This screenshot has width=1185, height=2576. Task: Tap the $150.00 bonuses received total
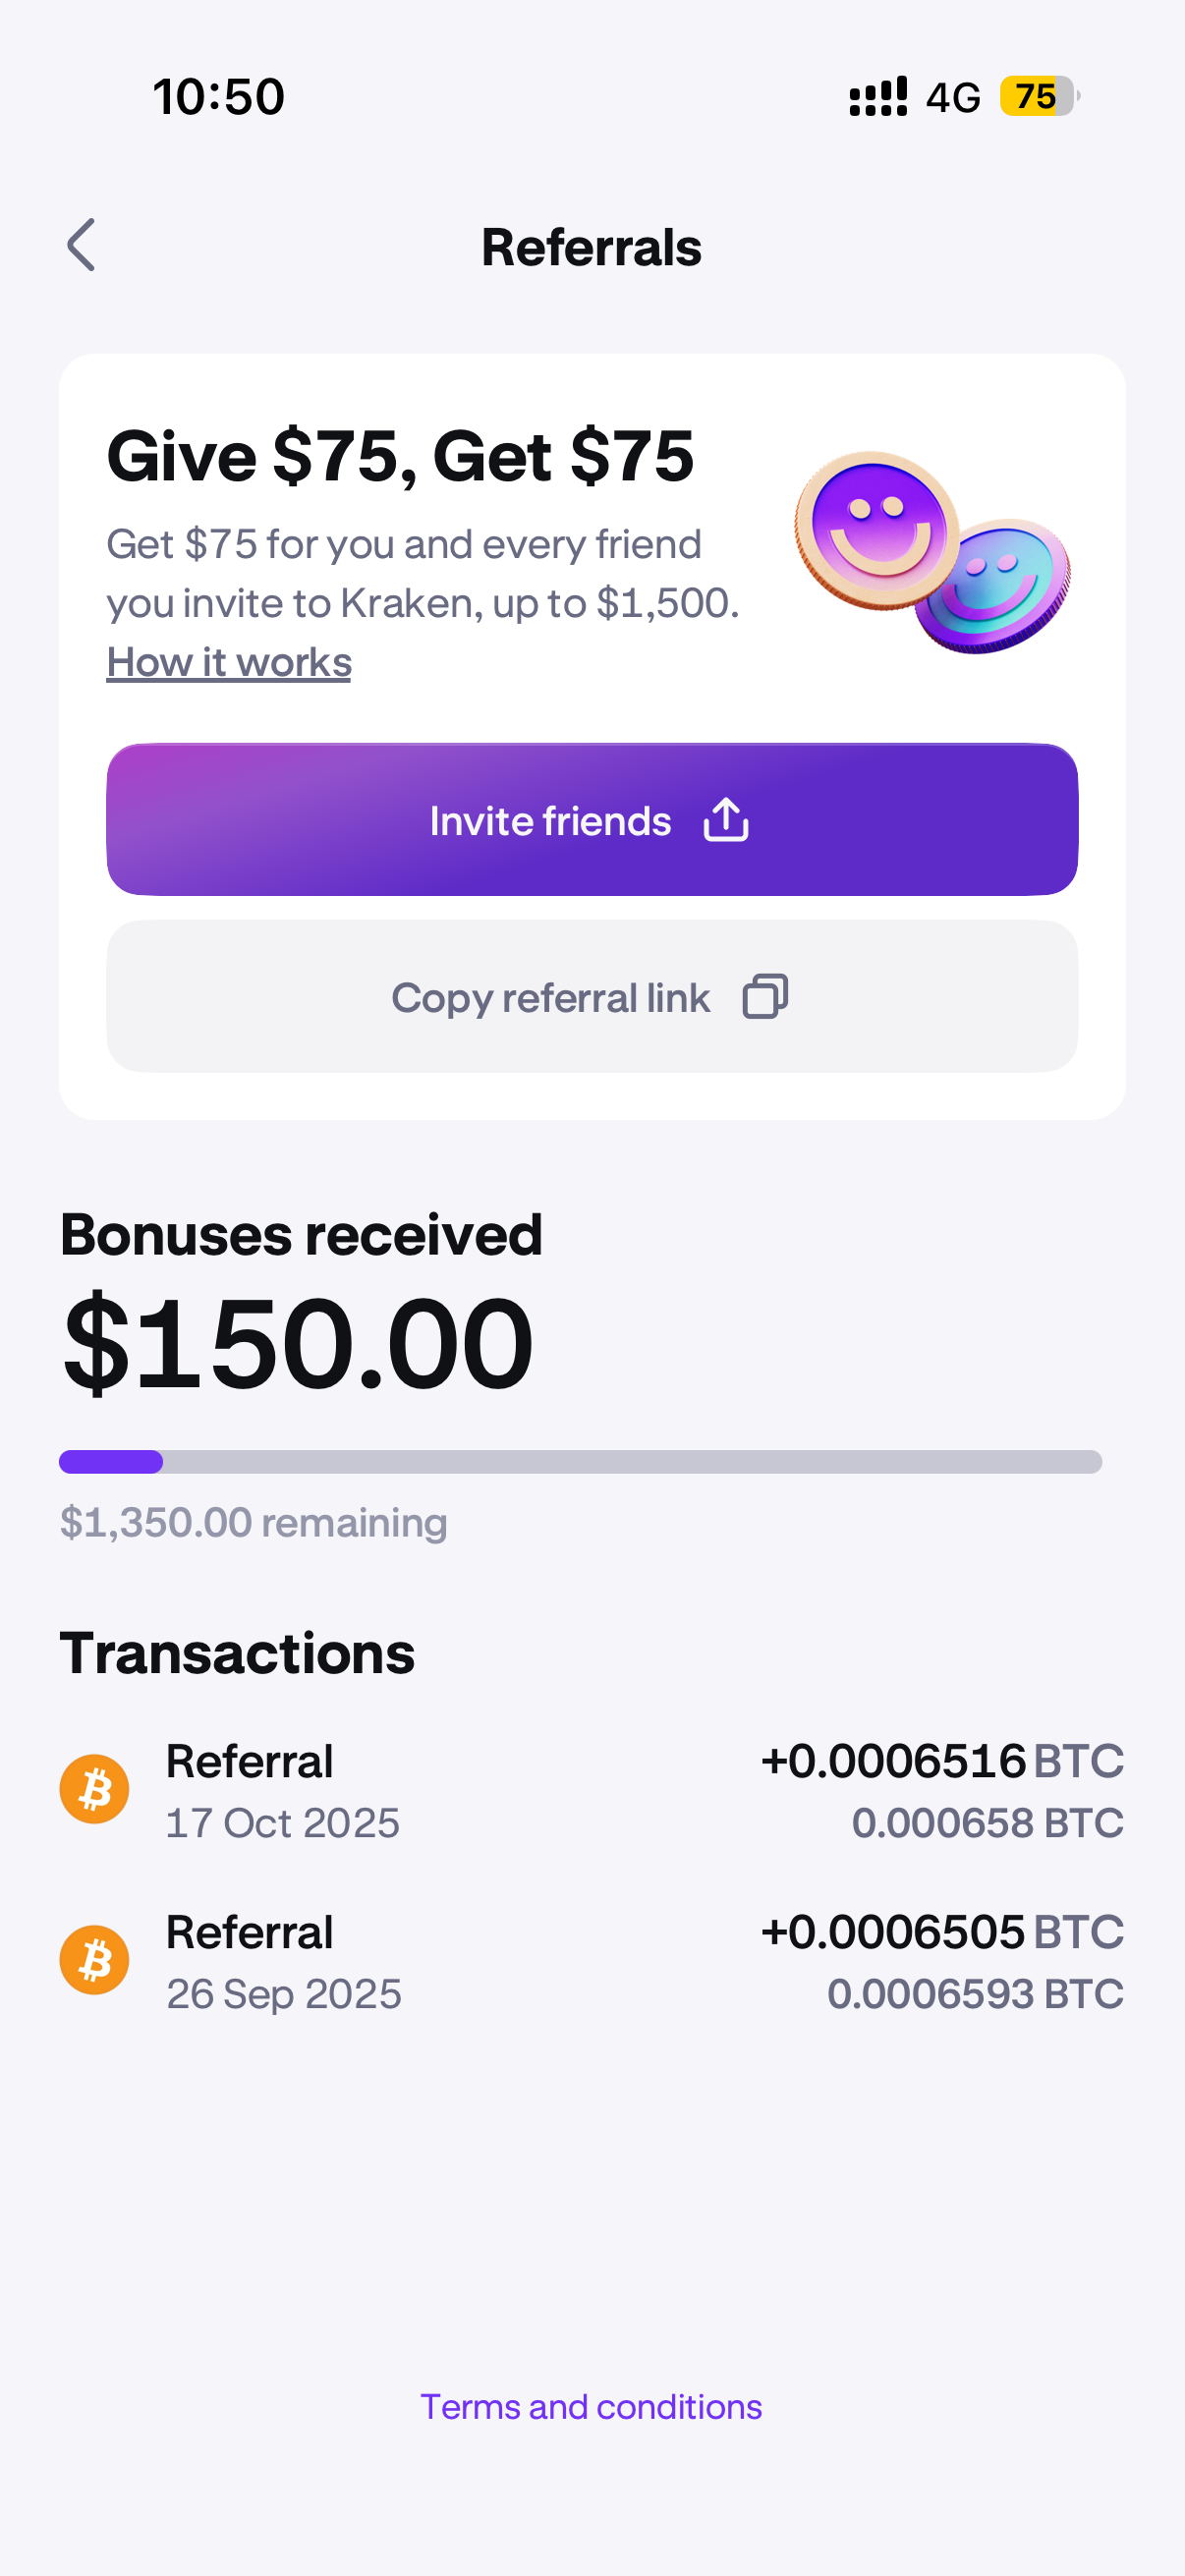tap(298, 1343)
